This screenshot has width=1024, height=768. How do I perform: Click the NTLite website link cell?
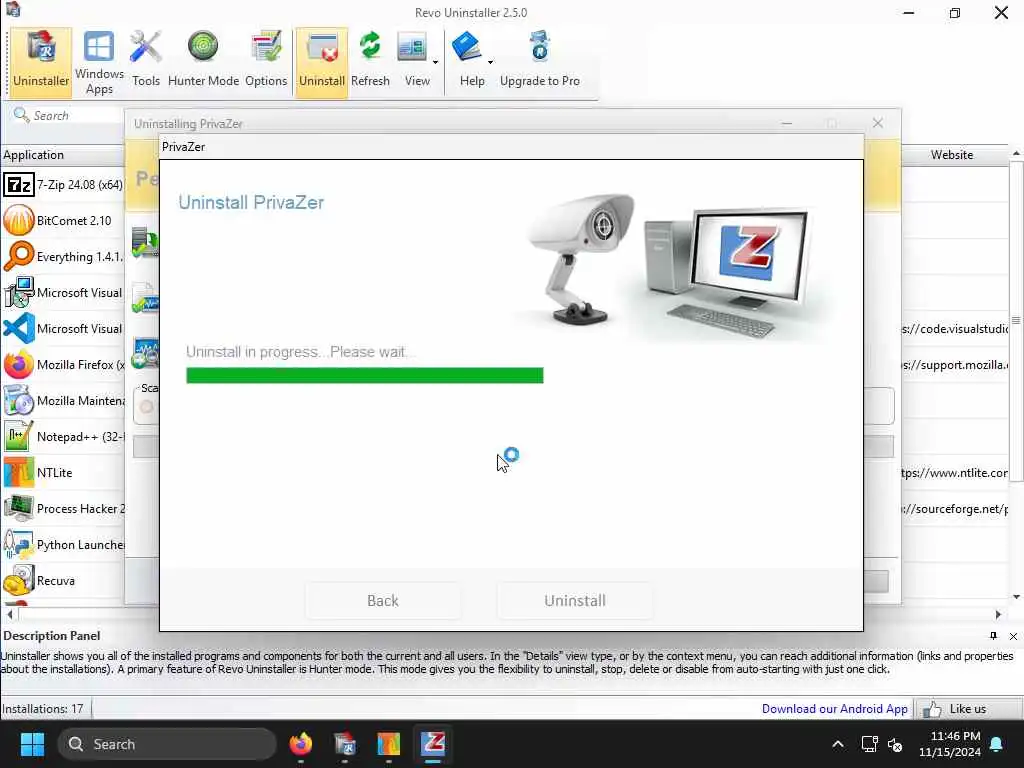point(954,473)
